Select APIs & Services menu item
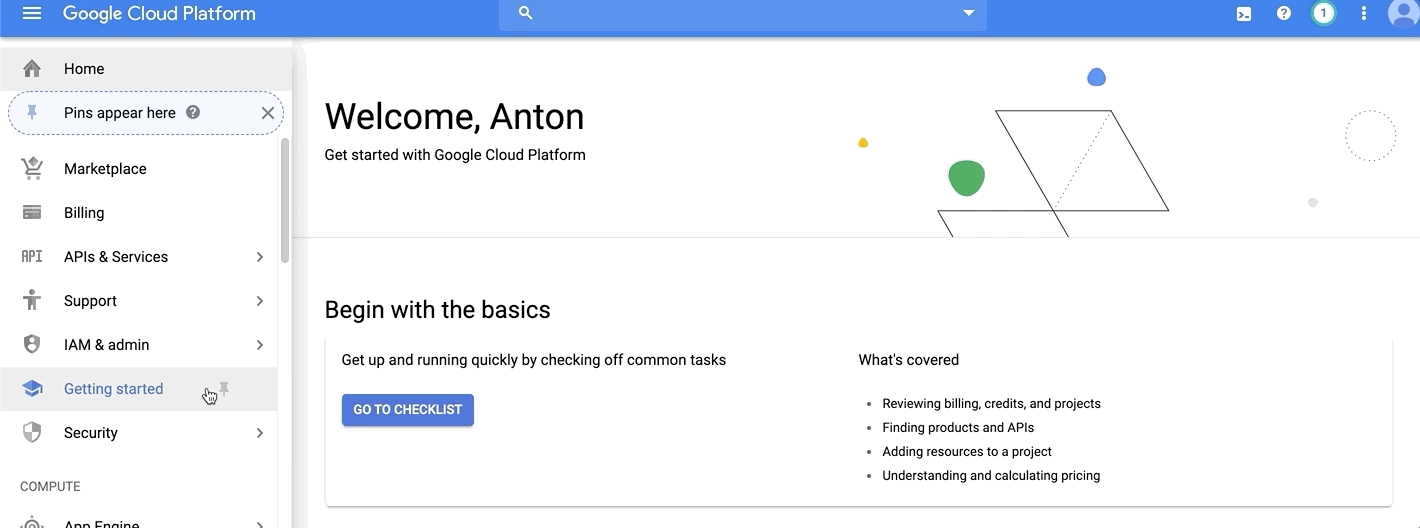Image resolution: width=1420 pixels, height=528 pixels. coord(139,257)
